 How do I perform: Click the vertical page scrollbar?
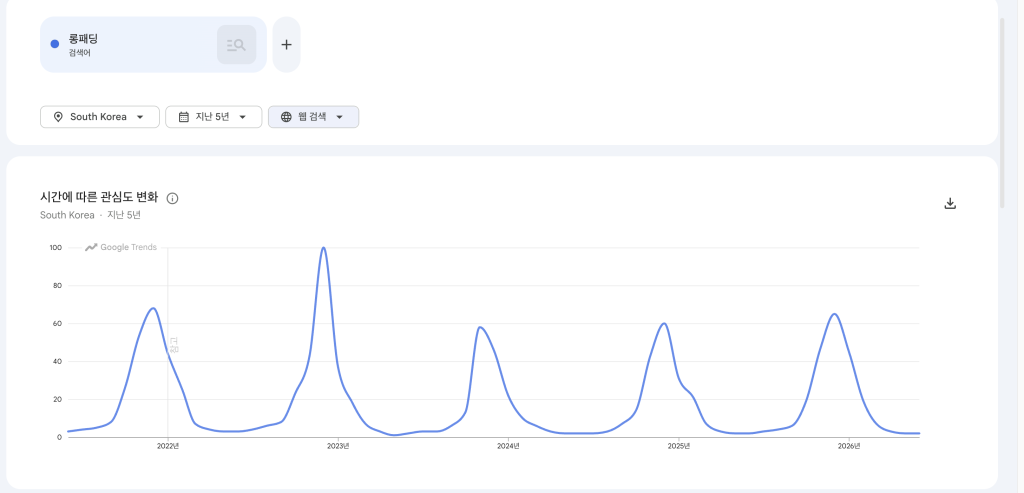click(1003, 112)
